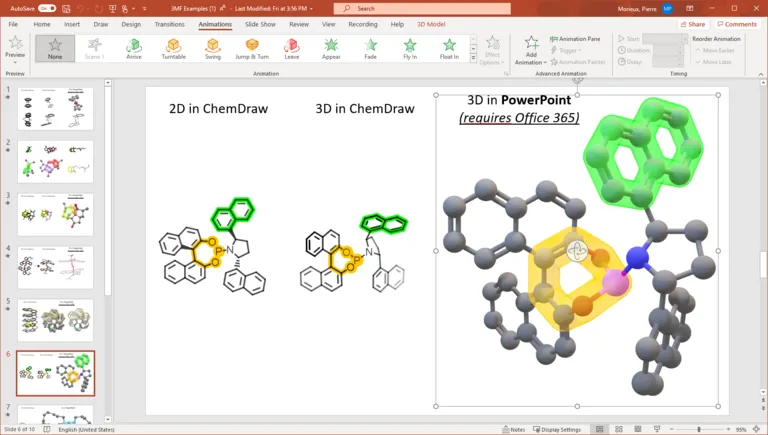
Task: Click Add Animation button
Action: pos(530,50)
